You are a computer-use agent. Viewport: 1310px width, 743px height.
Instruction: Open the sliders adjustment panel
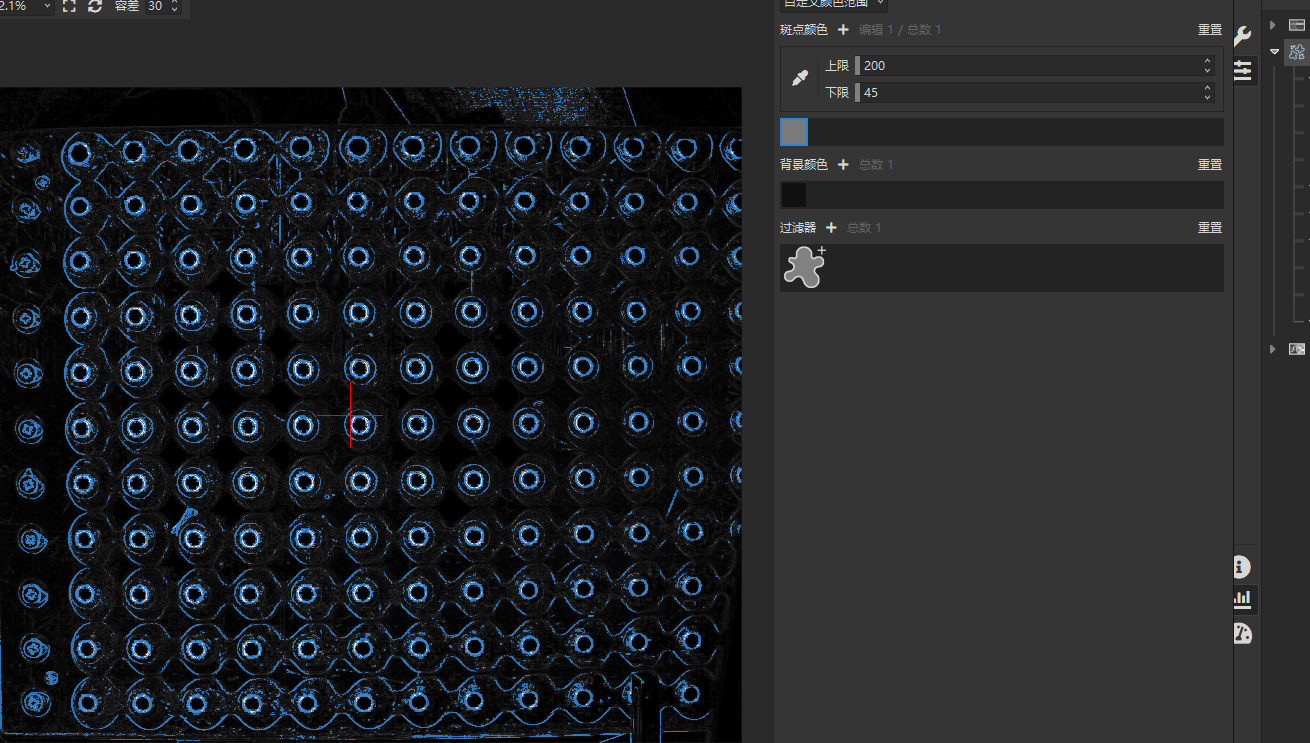[x=1241, y=71]
